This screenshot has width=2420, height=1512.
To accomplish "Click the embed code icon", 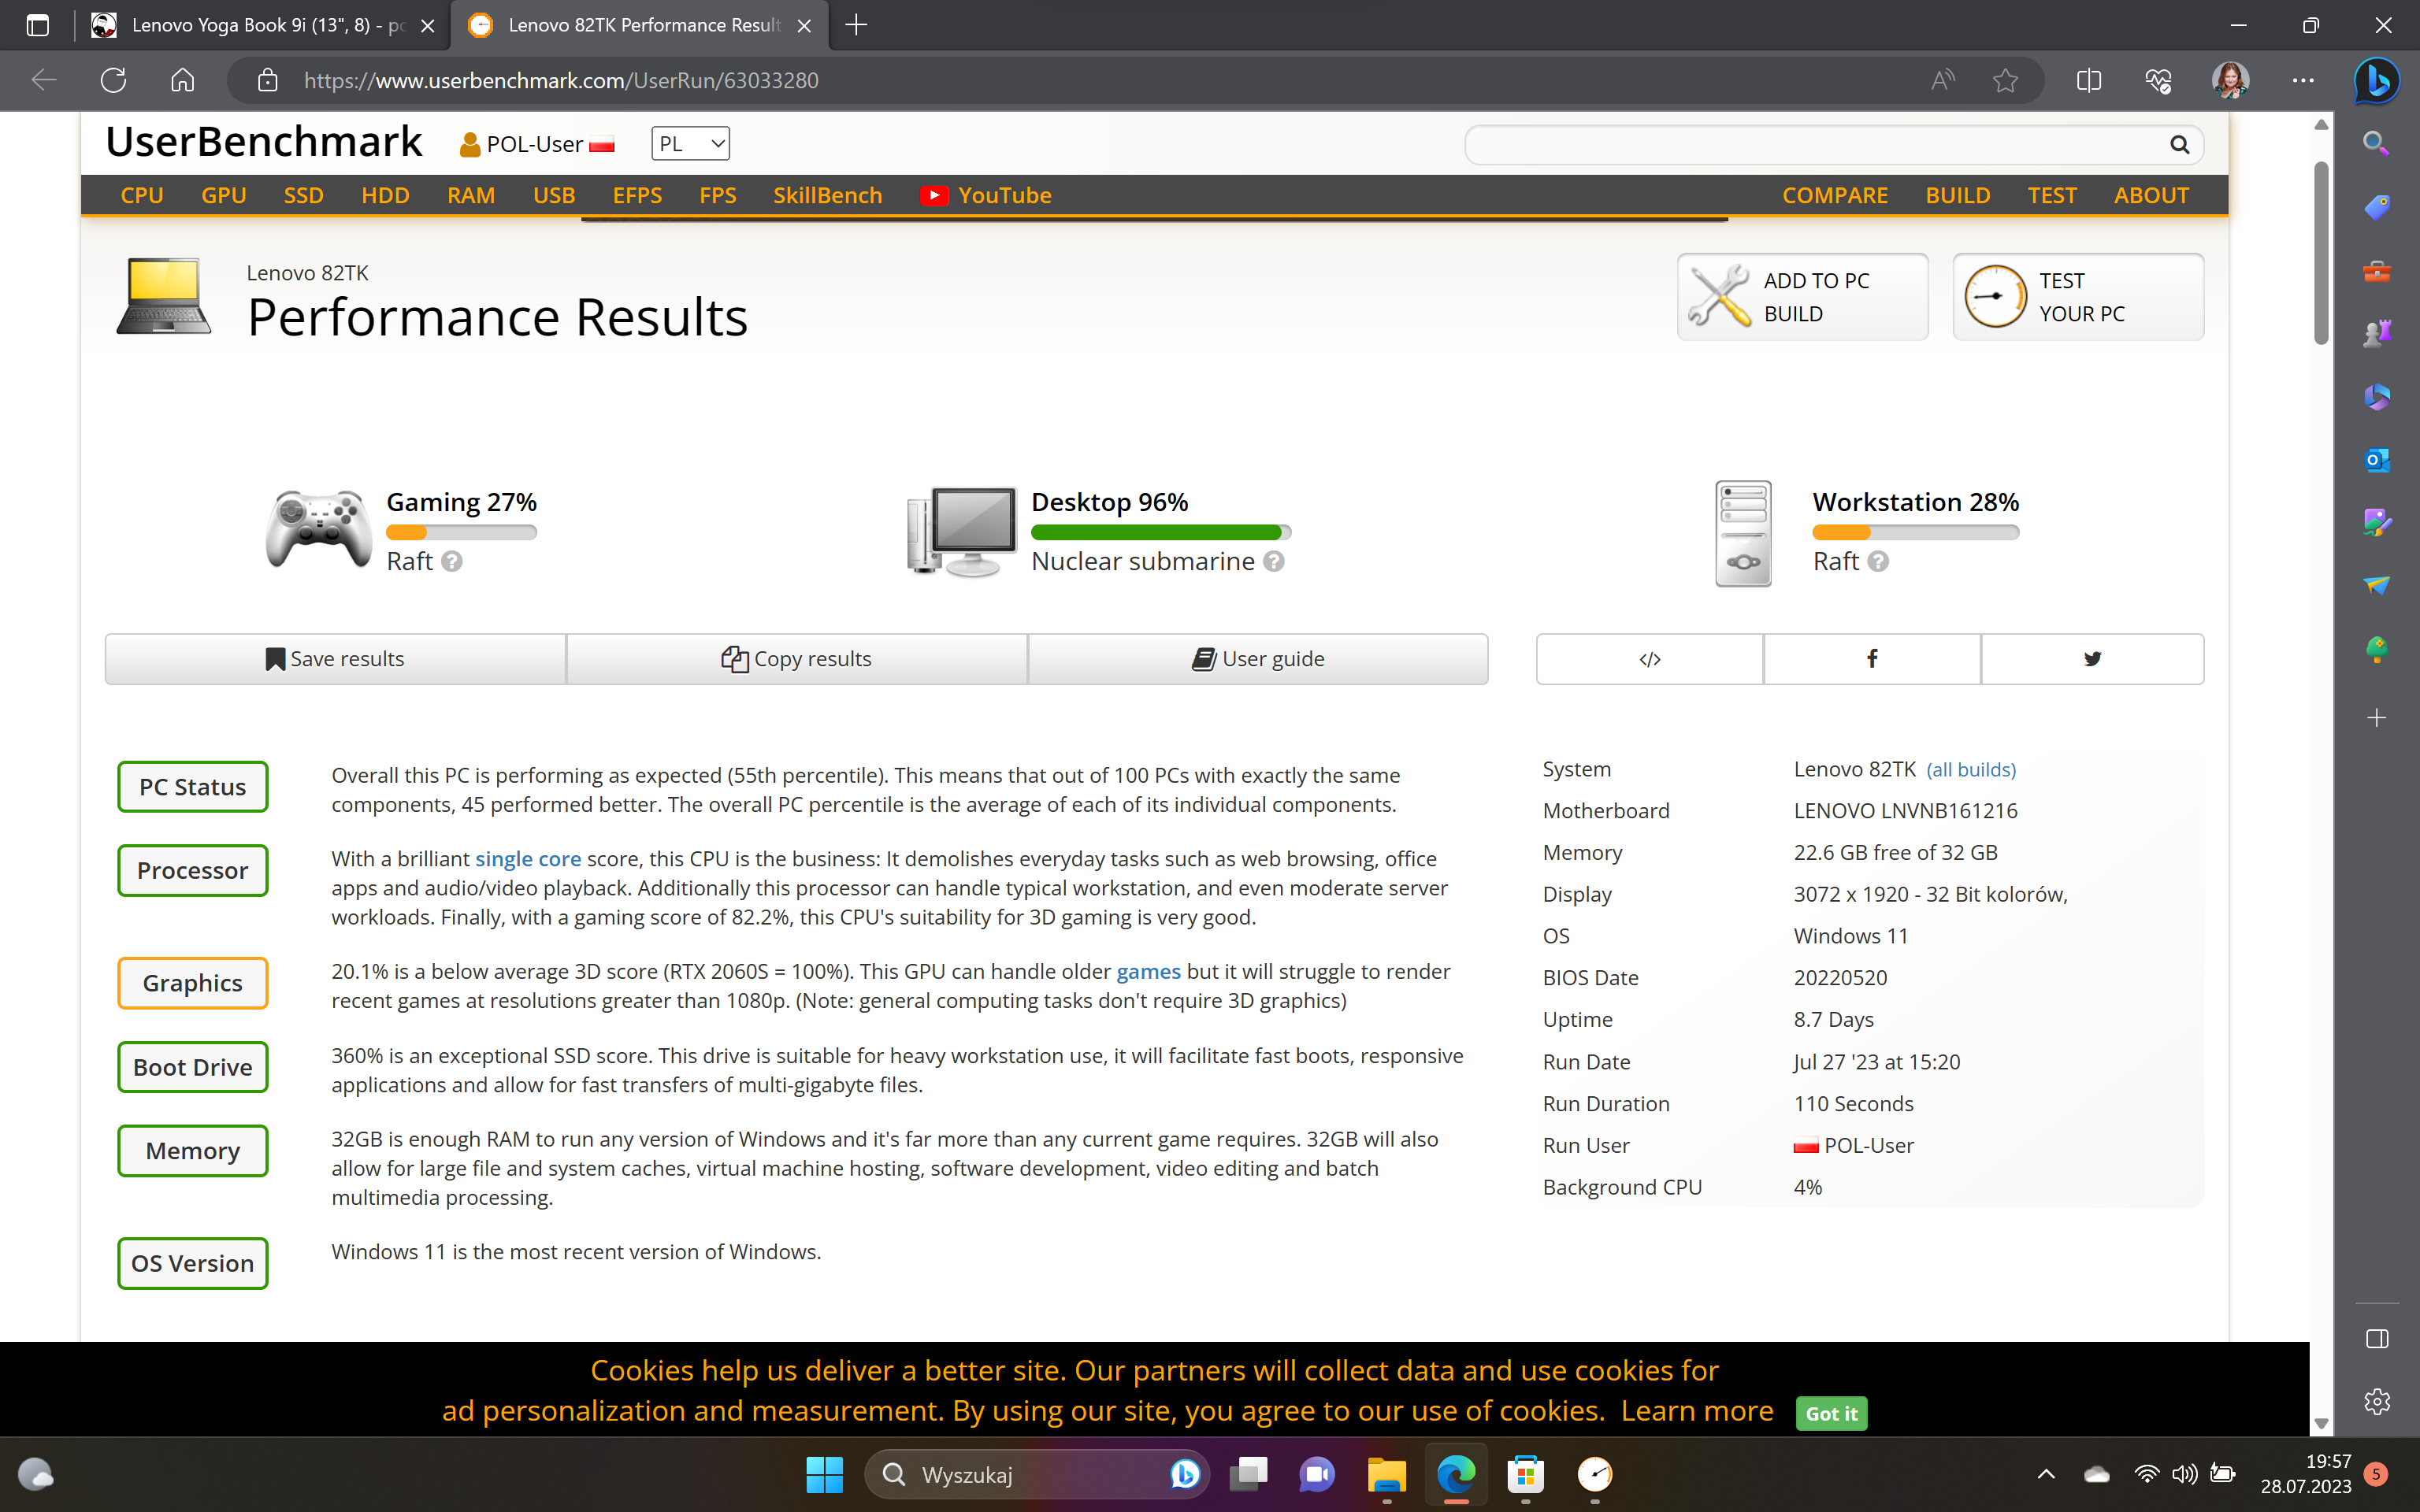I will click(1649, 658).
